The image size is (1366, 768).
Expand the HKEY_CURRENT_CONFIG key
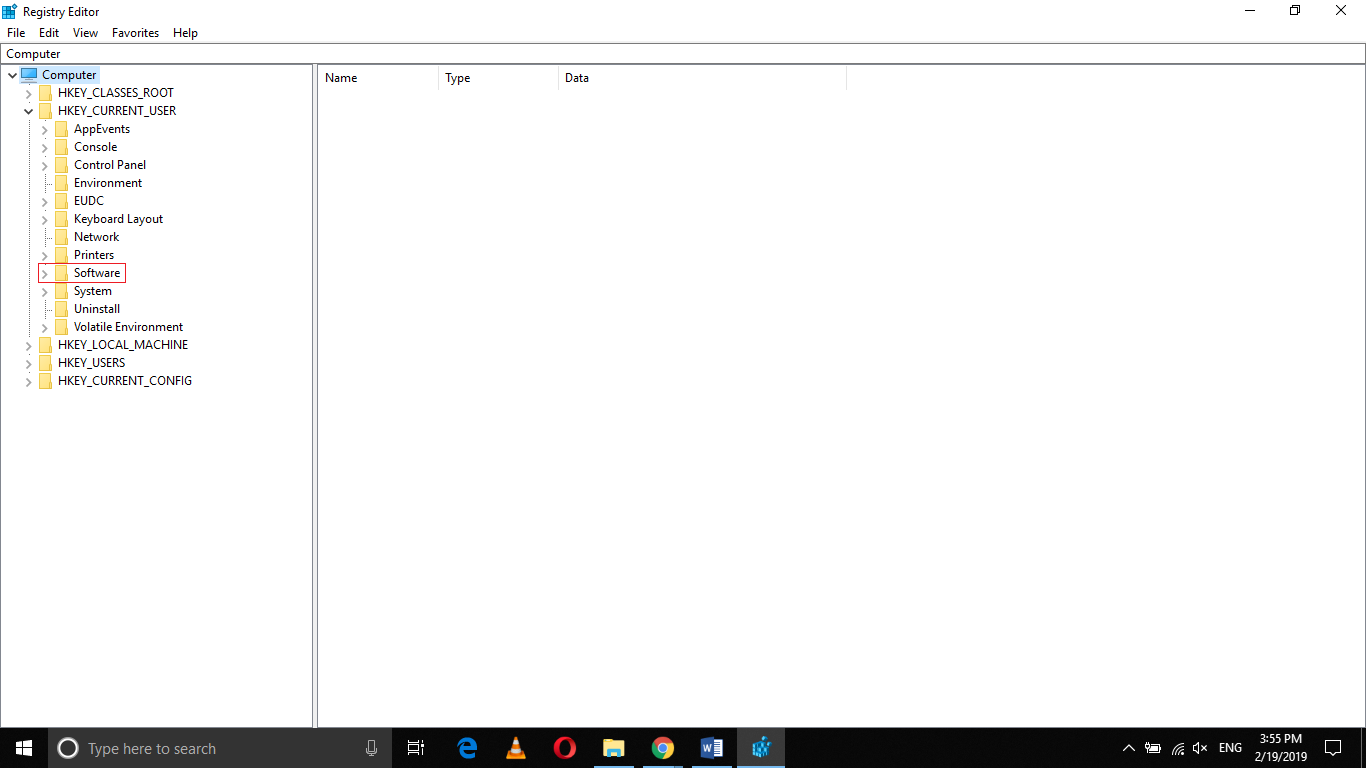(x=28, y=381)
